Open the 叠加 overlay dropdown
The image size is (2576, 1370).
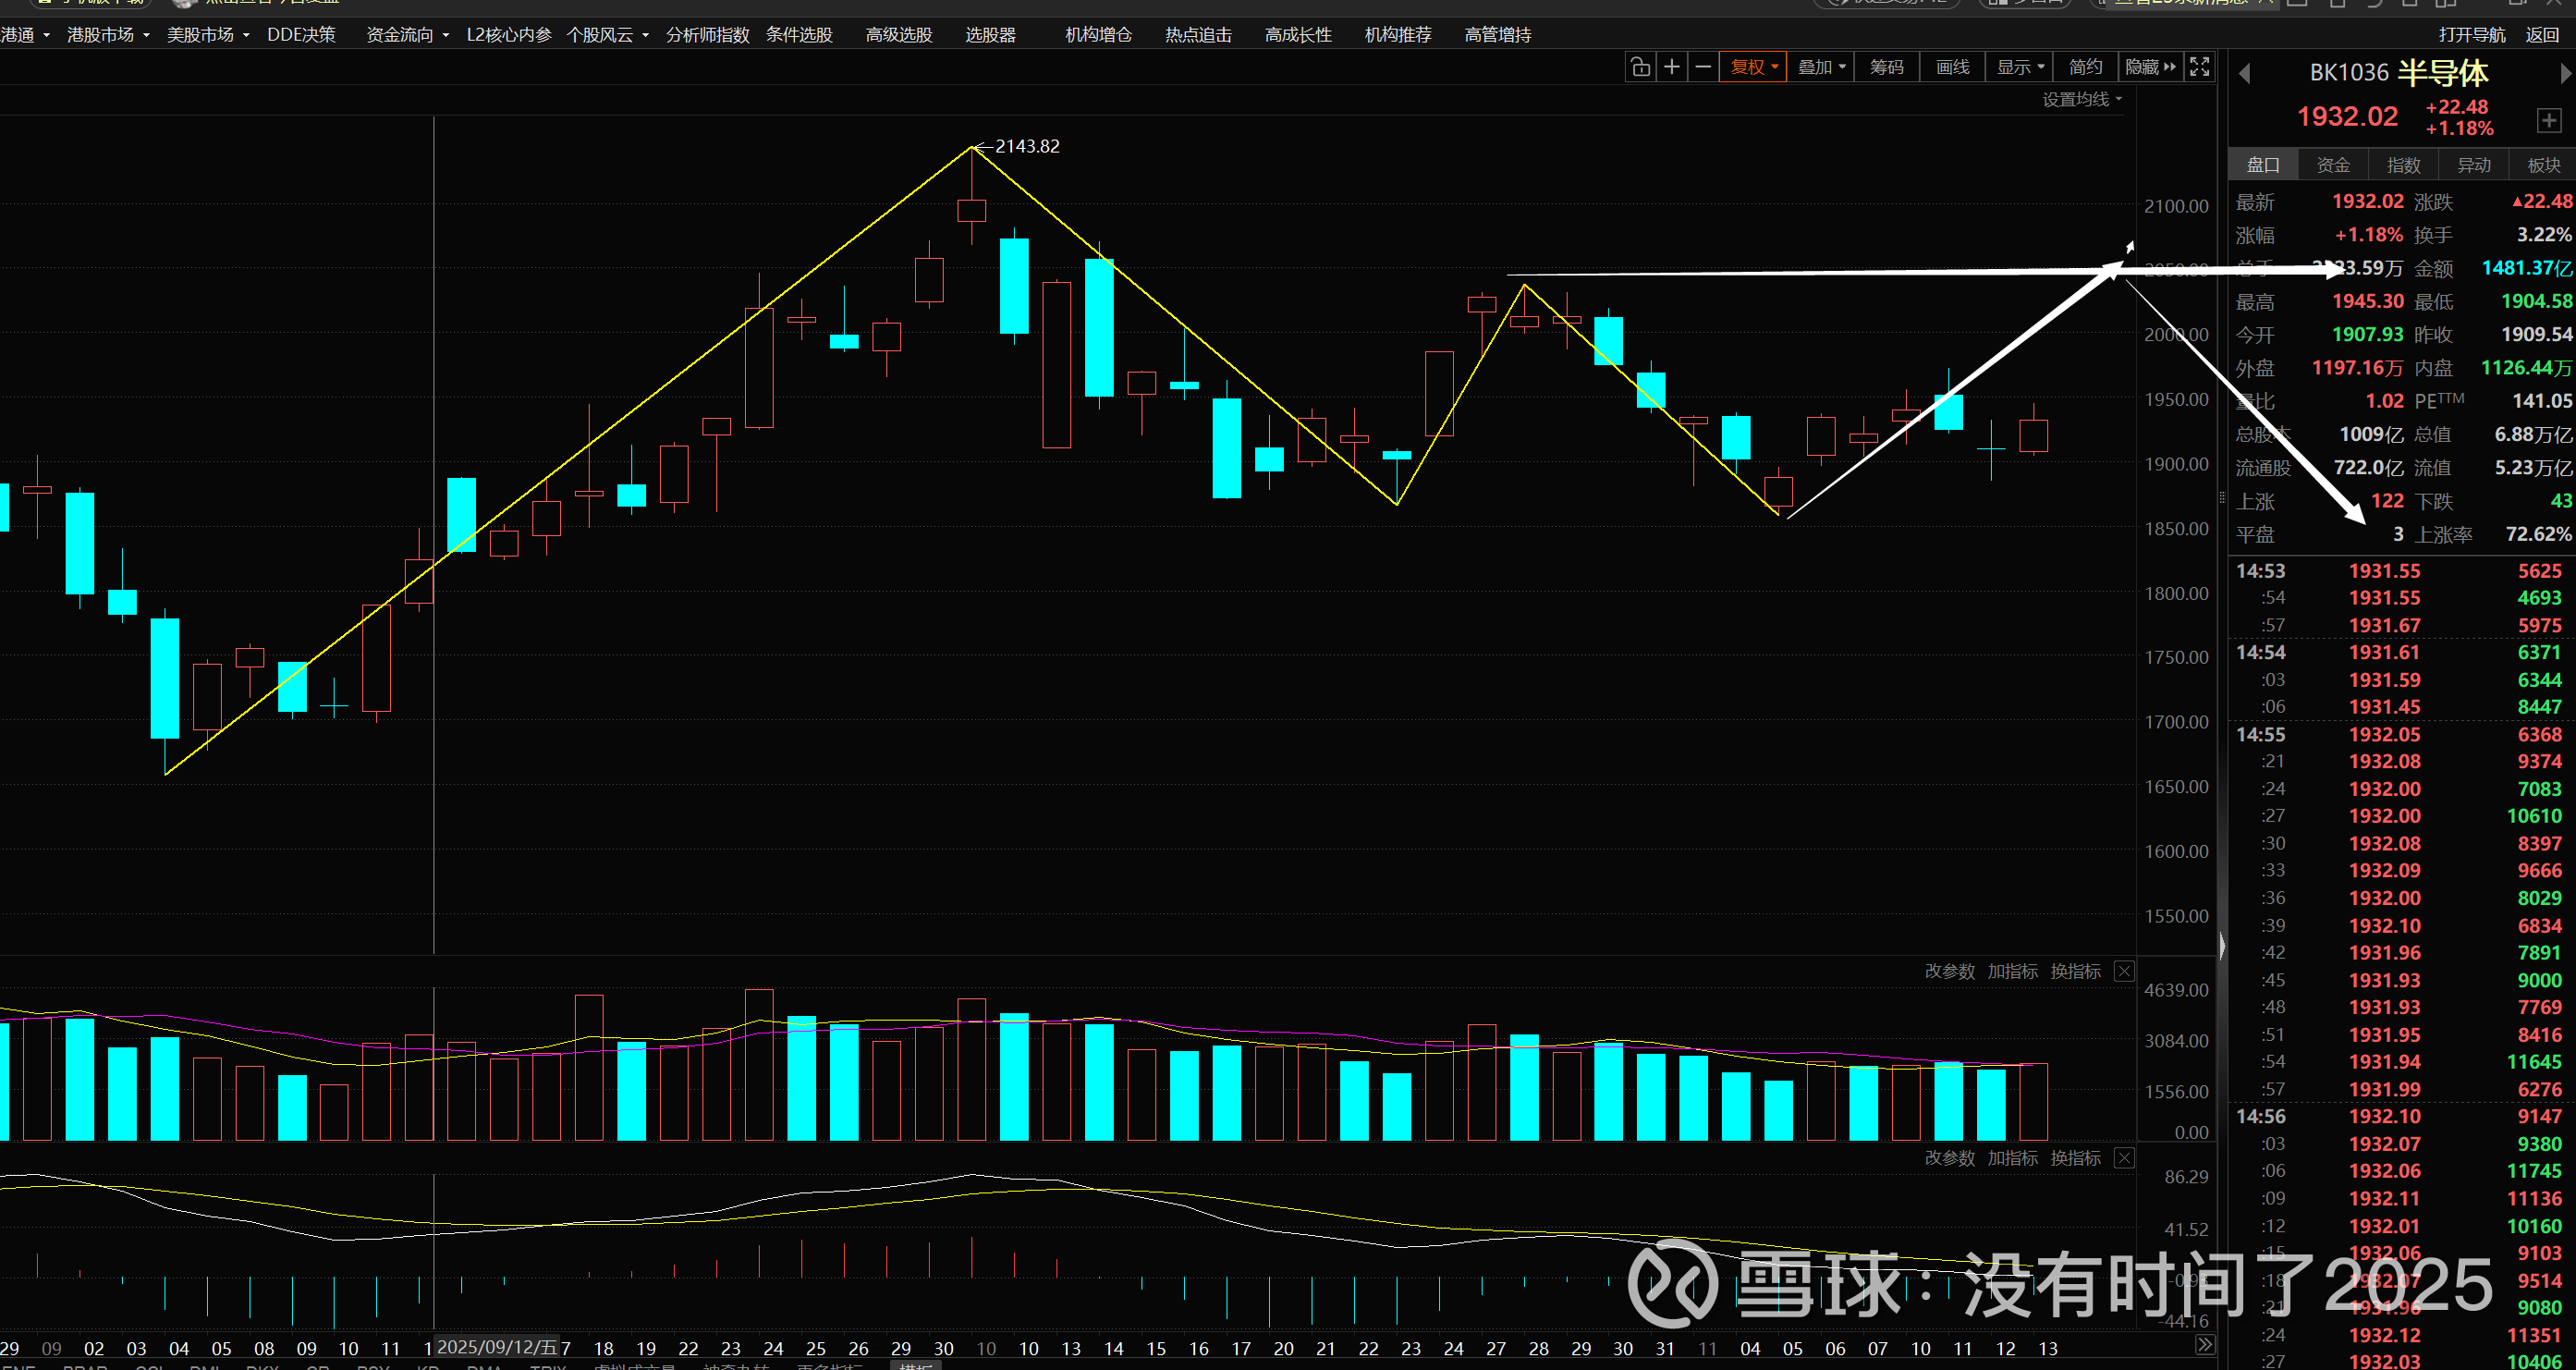coord(1821,67)
